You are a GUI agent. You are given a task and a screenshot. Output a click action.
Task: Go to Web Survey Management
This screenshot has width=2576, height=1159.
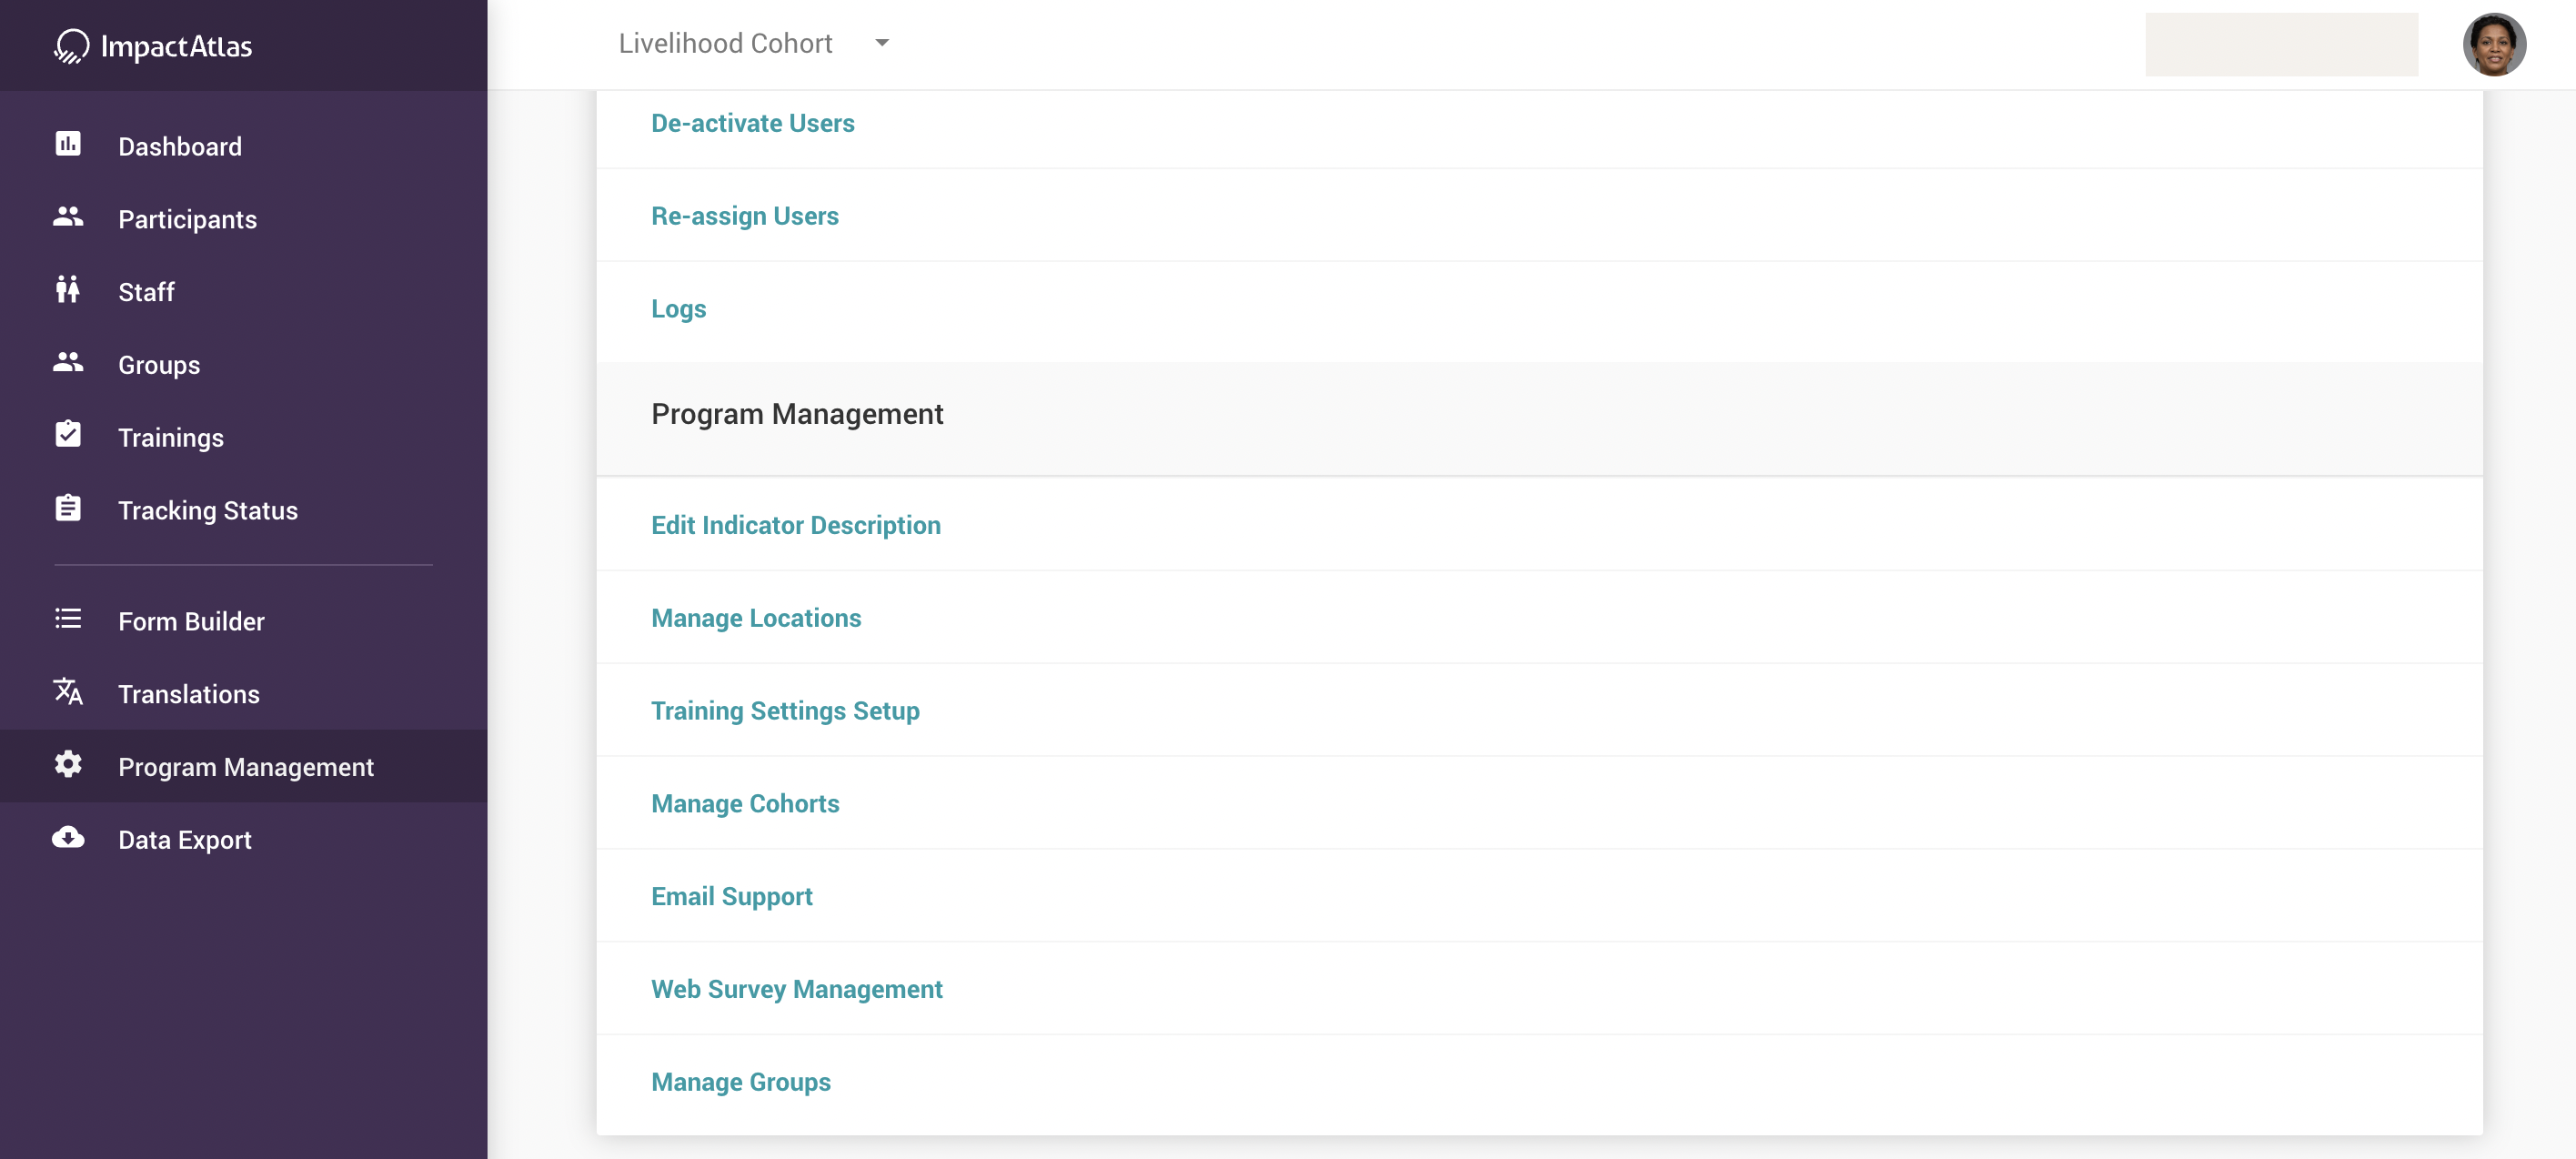click(796, 989)
